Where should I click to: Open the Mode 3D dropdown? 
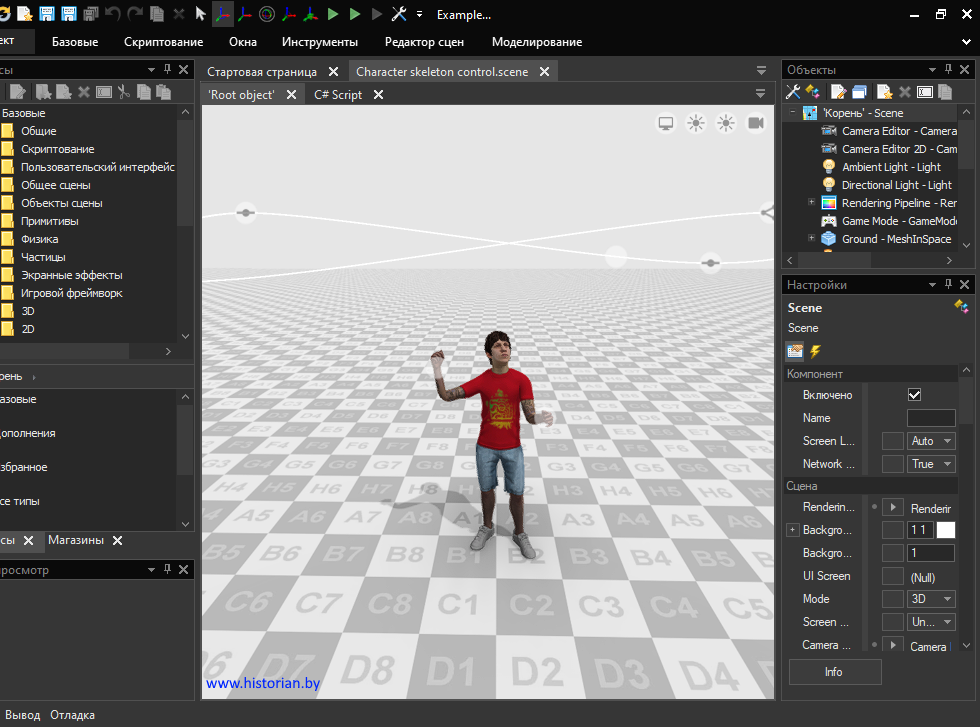point(931,599)
